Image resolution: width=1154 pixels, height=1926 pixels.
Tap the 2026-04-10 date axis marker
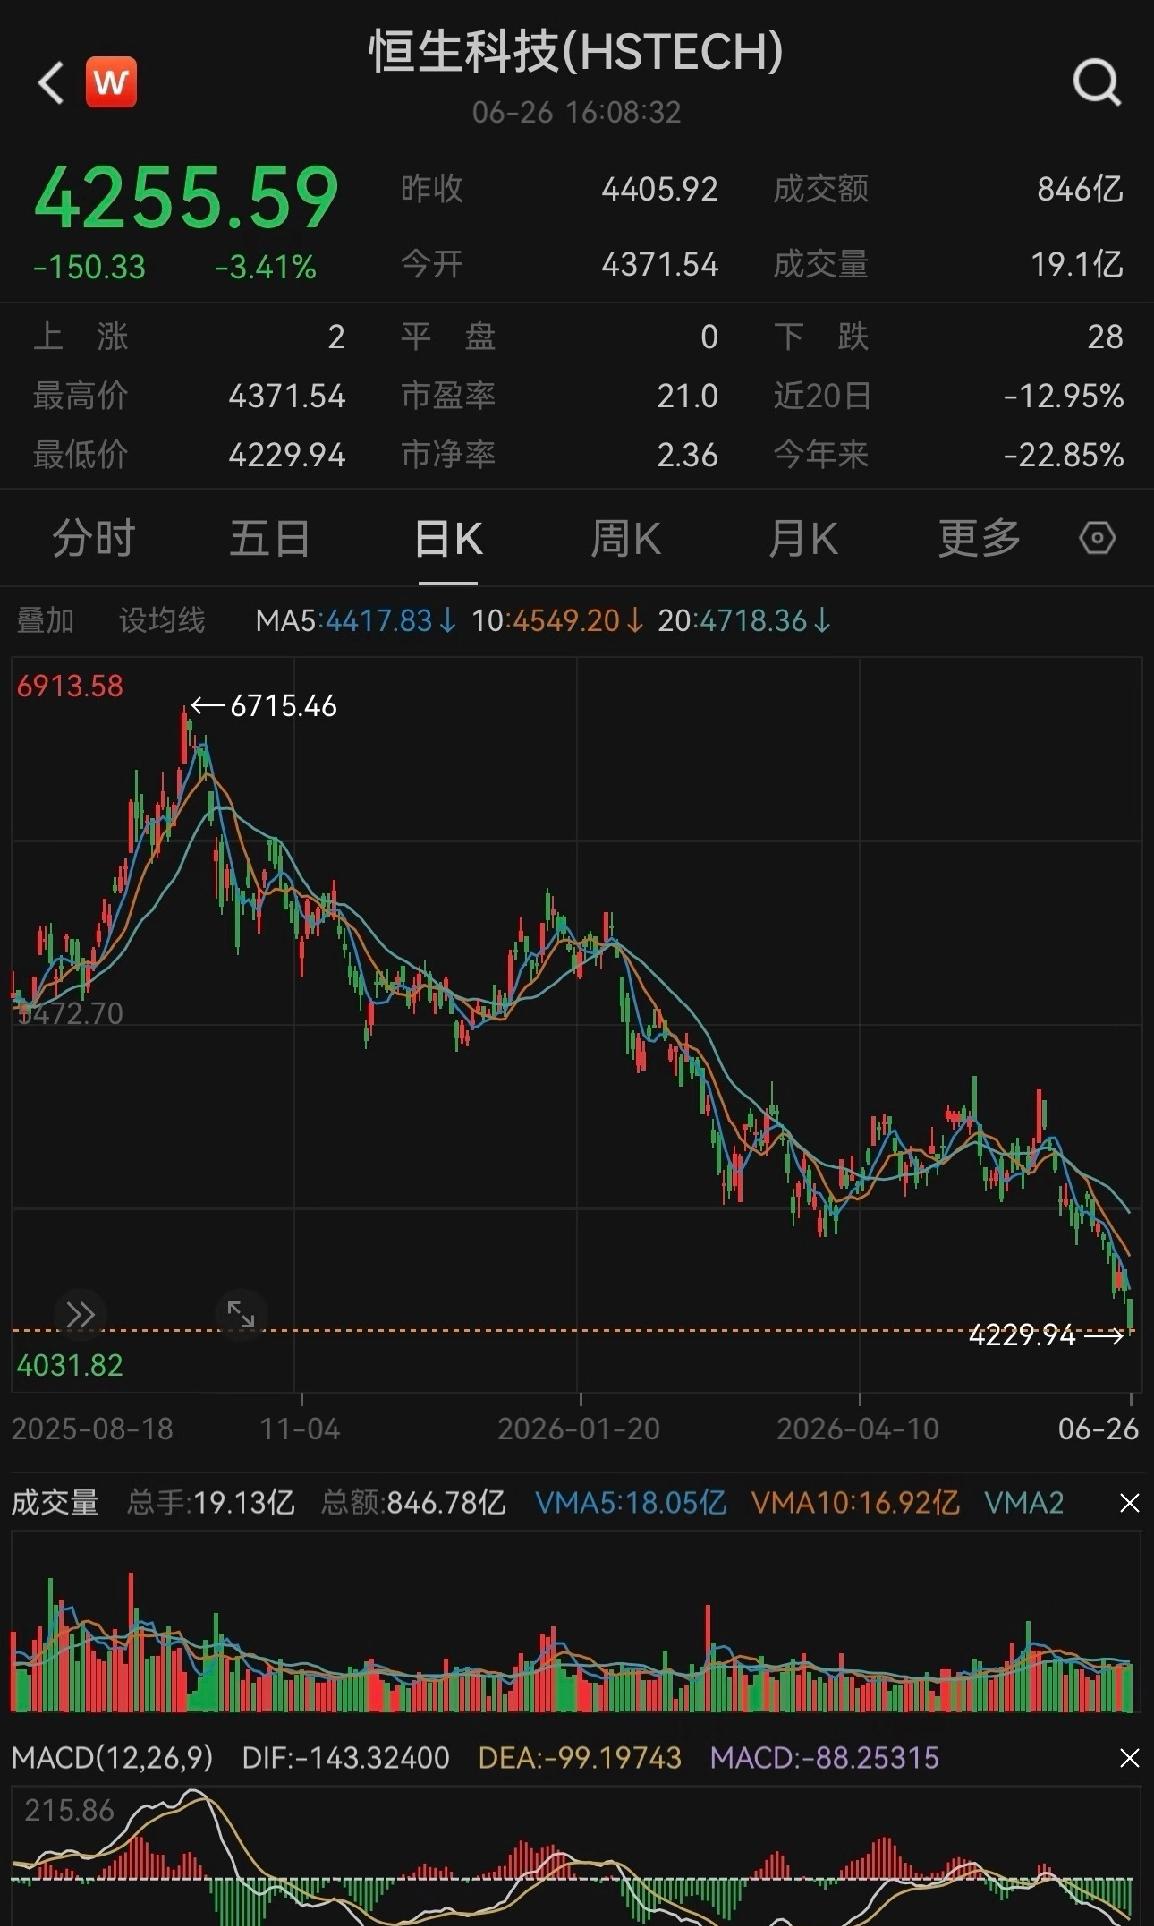coord(858,1429)
